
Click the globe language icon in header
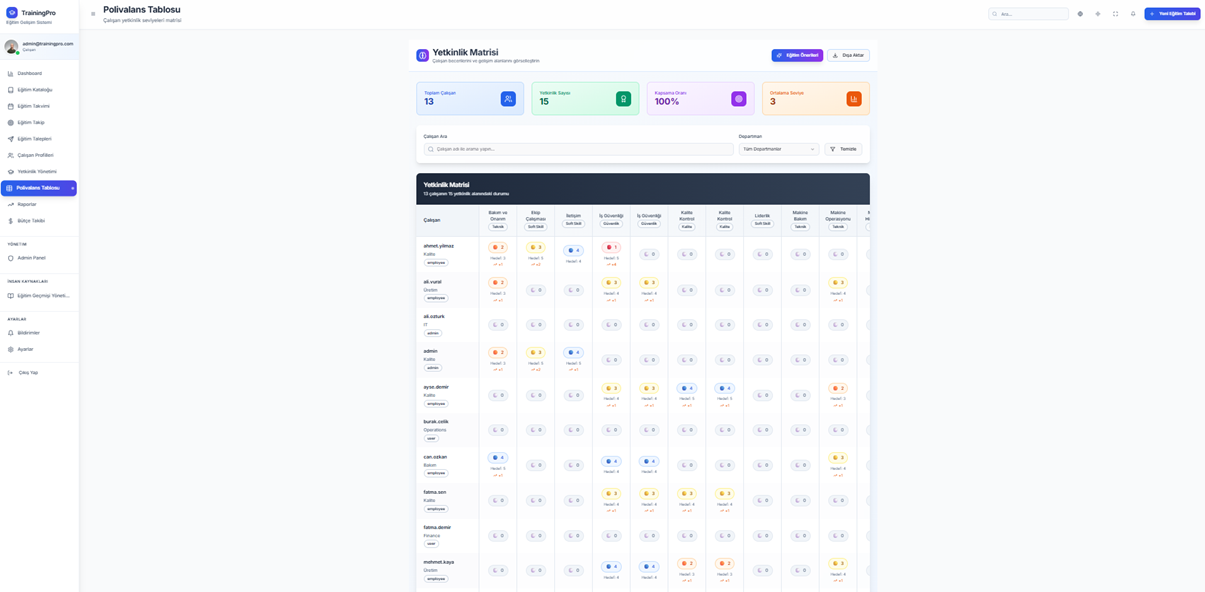1080,14
